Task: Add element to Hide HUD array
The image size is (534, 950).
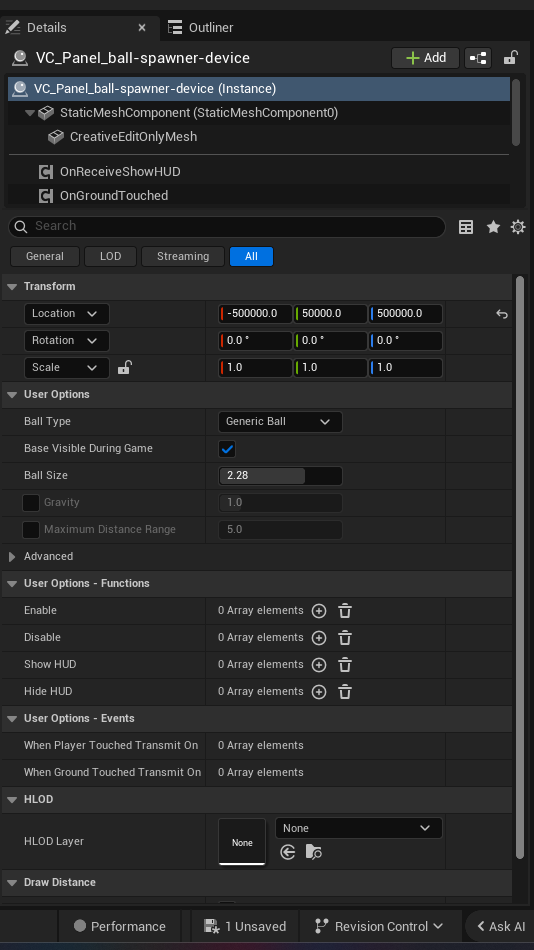Action: pyautogui.click(x=319, y=692)
